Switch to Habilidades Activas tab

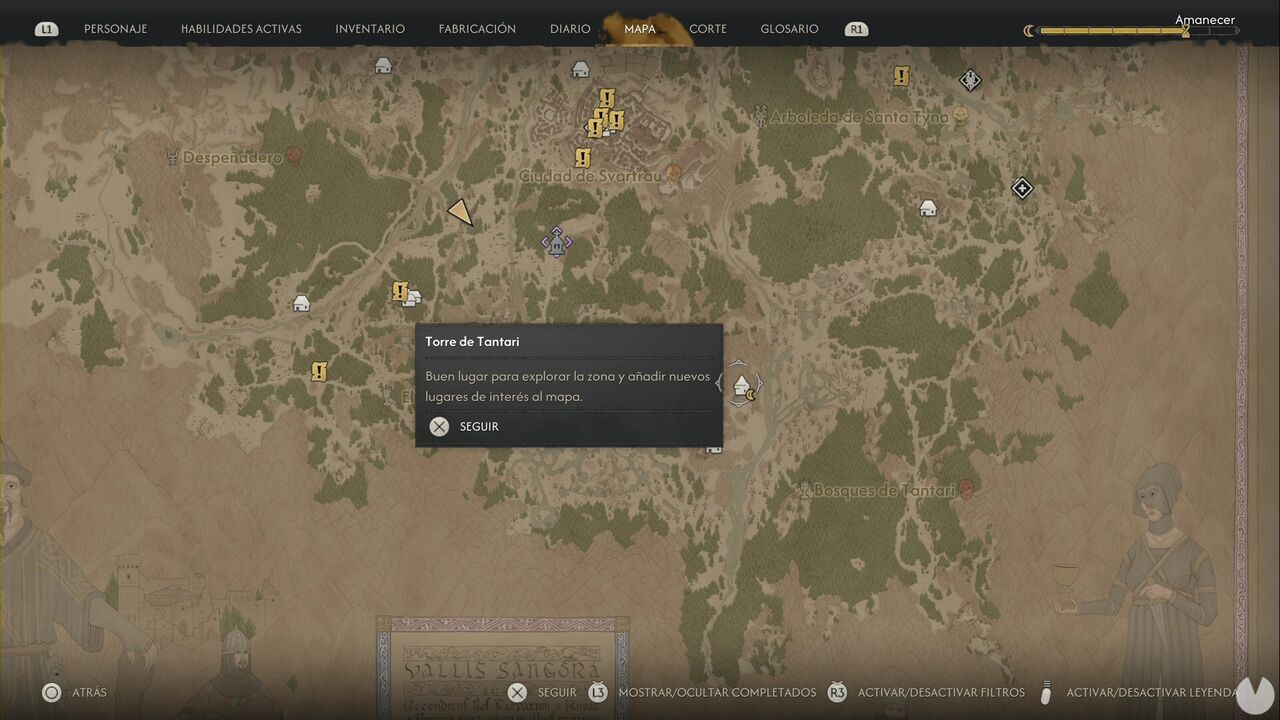click(241, 29)
